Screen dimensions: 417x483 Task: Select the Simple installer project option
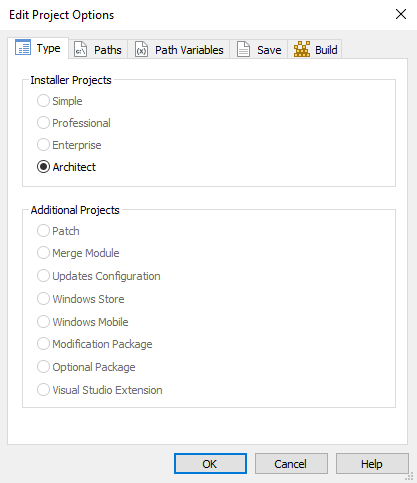pos(60,101)
